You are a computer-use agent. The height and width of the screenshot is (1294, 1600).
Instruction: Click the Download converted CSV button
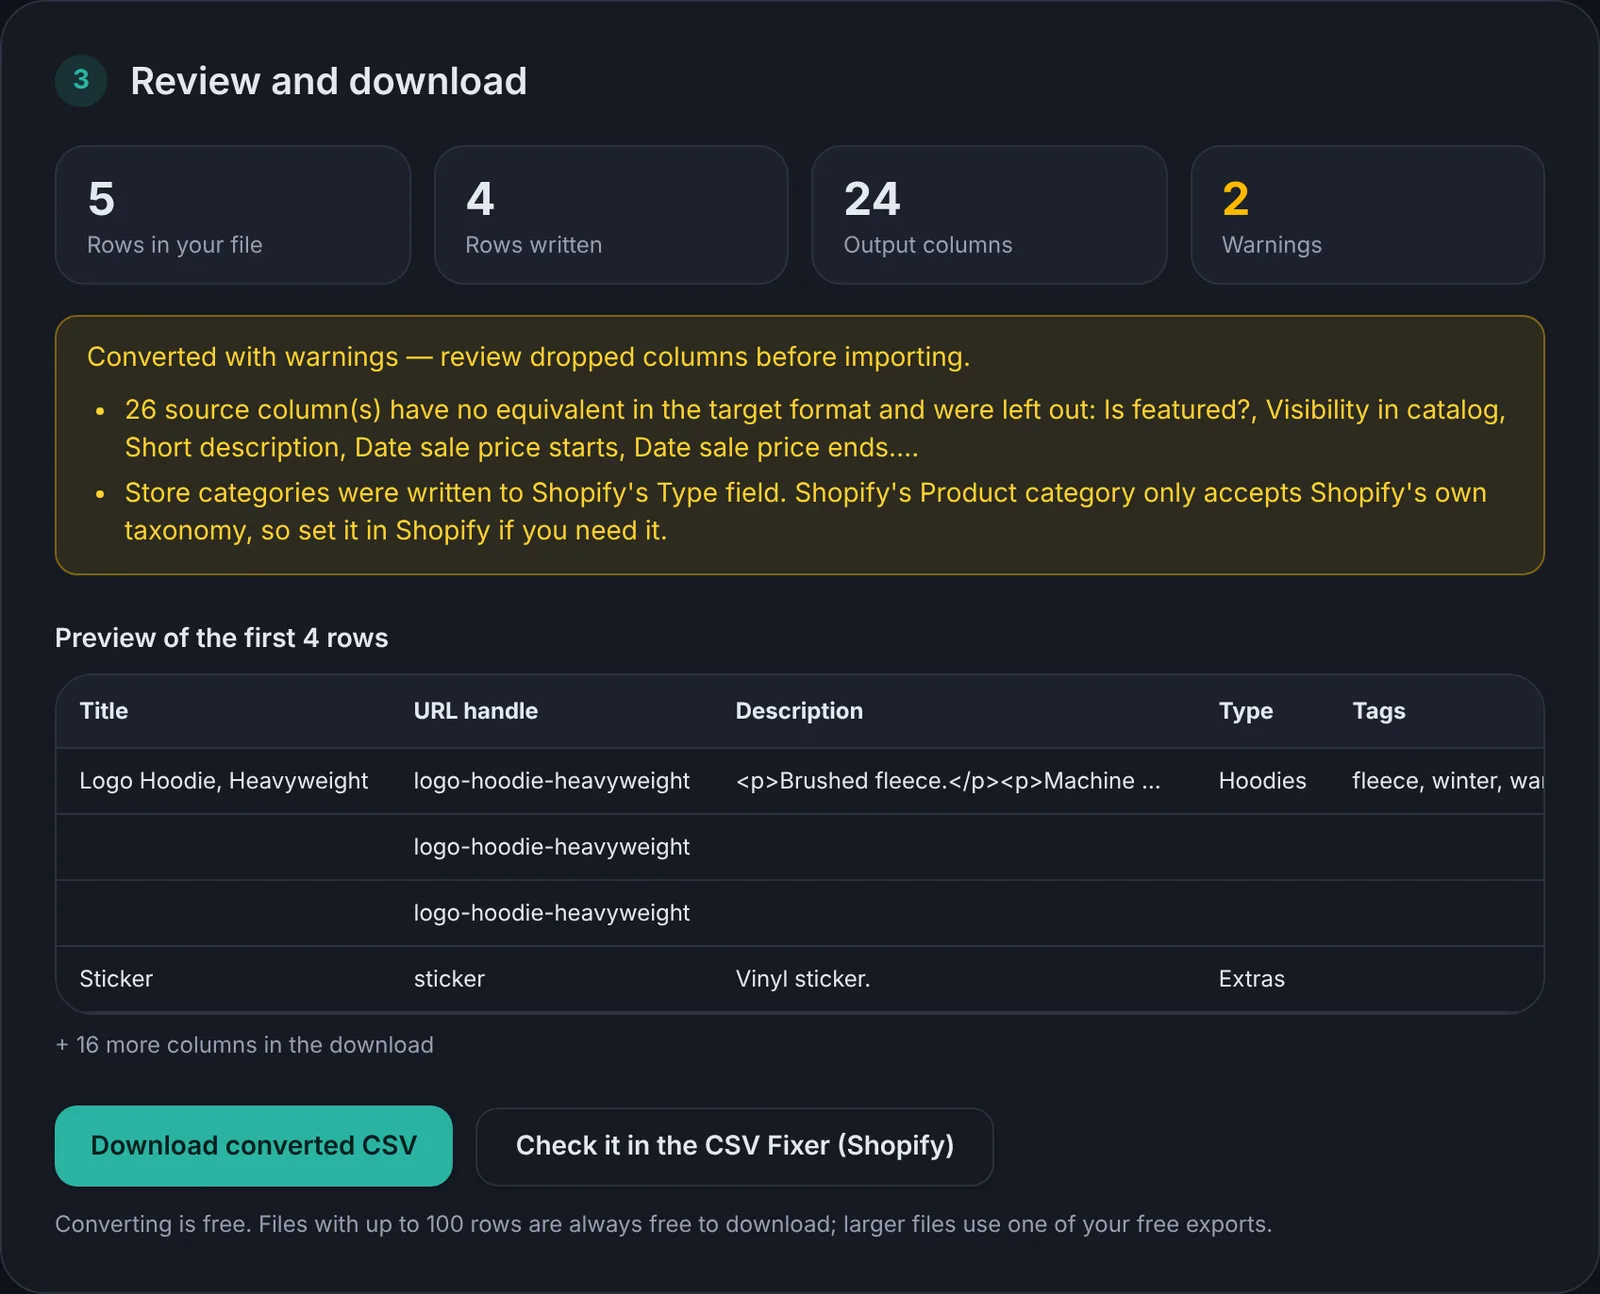[253, 1145]
